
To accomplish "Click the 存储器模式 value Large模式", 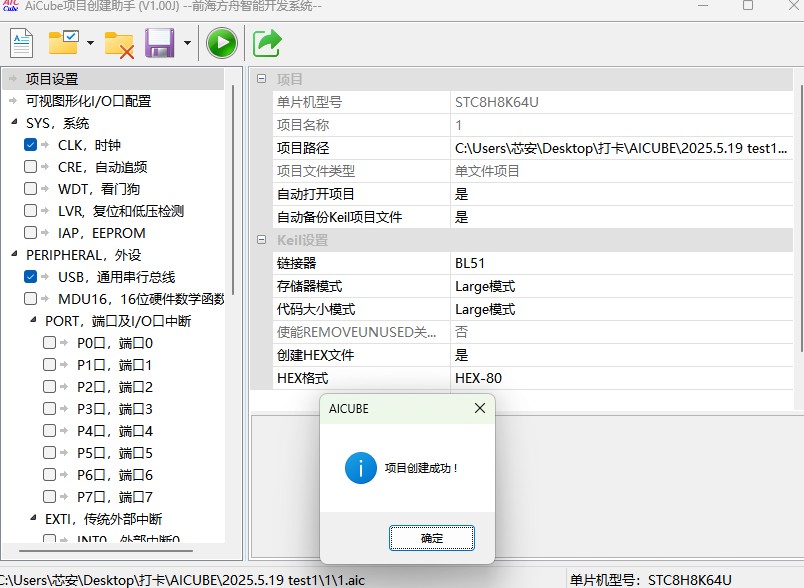I will [x=621, y=286].
